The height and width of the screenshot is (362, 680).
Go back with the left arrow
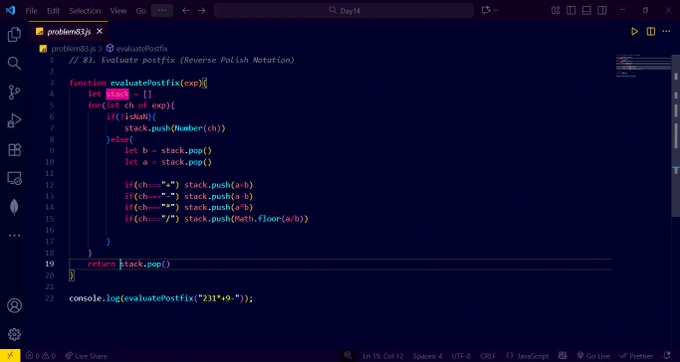coord(186,10)
